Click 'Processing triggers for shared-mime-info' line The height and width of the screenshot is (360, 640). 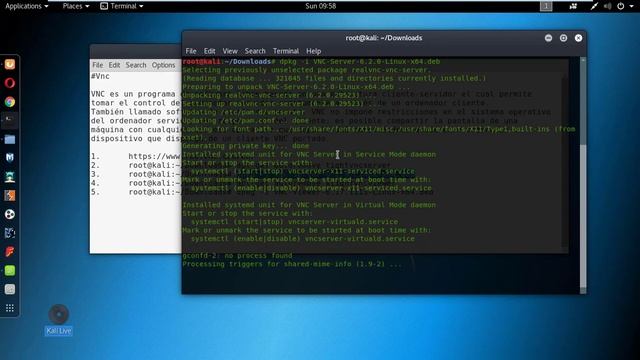pos(292,264)
